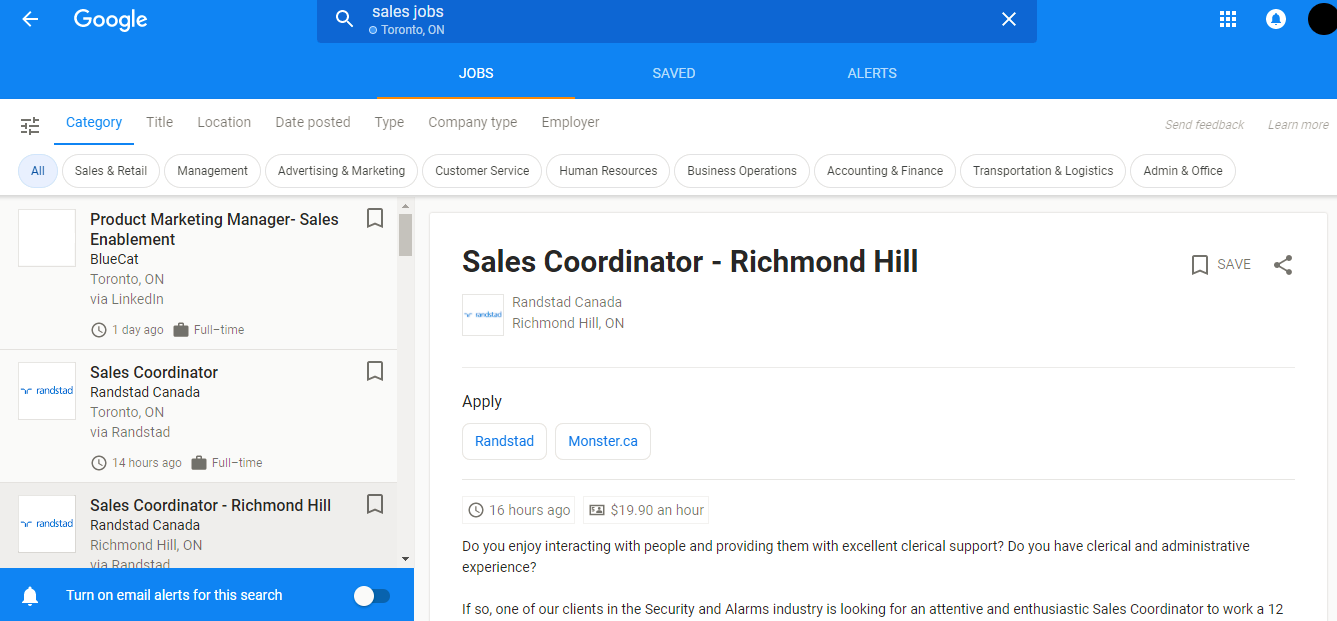Click the 16 hours ago badge
The height and width of the screenshot is (621, 1337).
(519, 510)
